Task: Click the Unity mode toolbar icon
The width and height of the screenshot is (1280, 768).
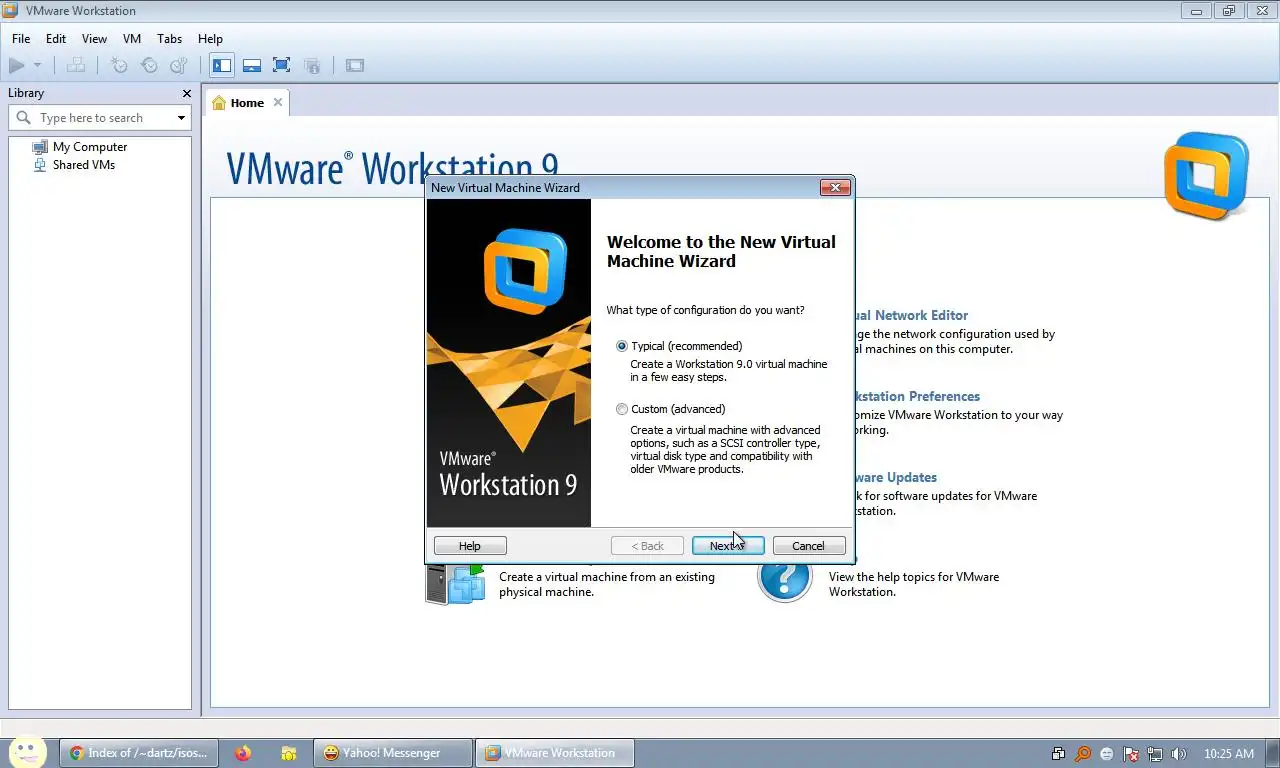Action: coord(312,66)
